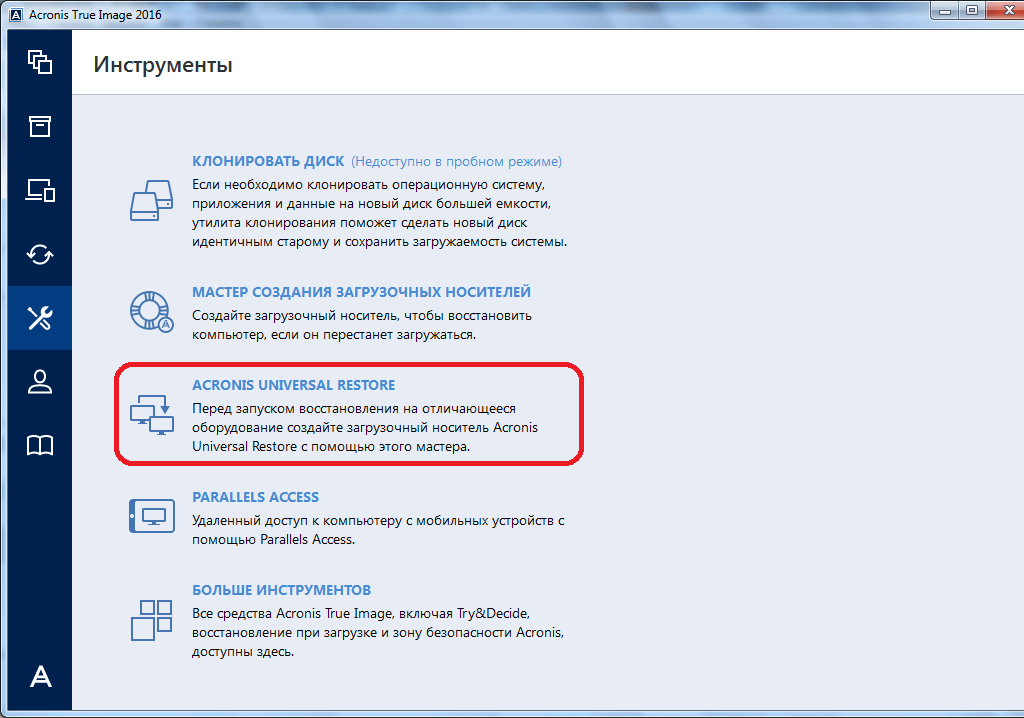1024x718 pixels.
Task: Open the device Sync icon in sidebar
Action: coord(40,190)
